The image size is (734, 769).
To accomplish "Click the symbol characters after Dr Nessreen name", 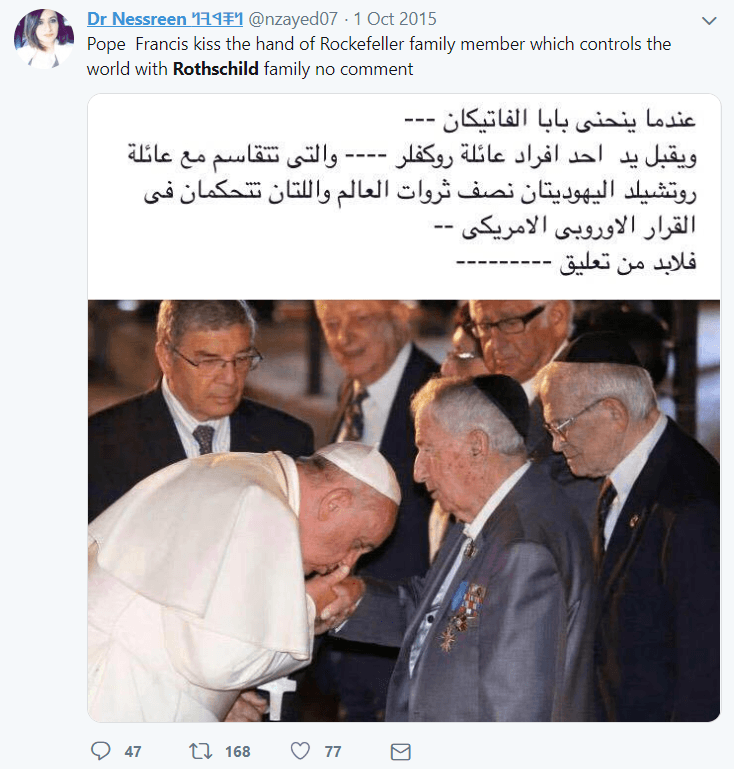I will [217, 19].
